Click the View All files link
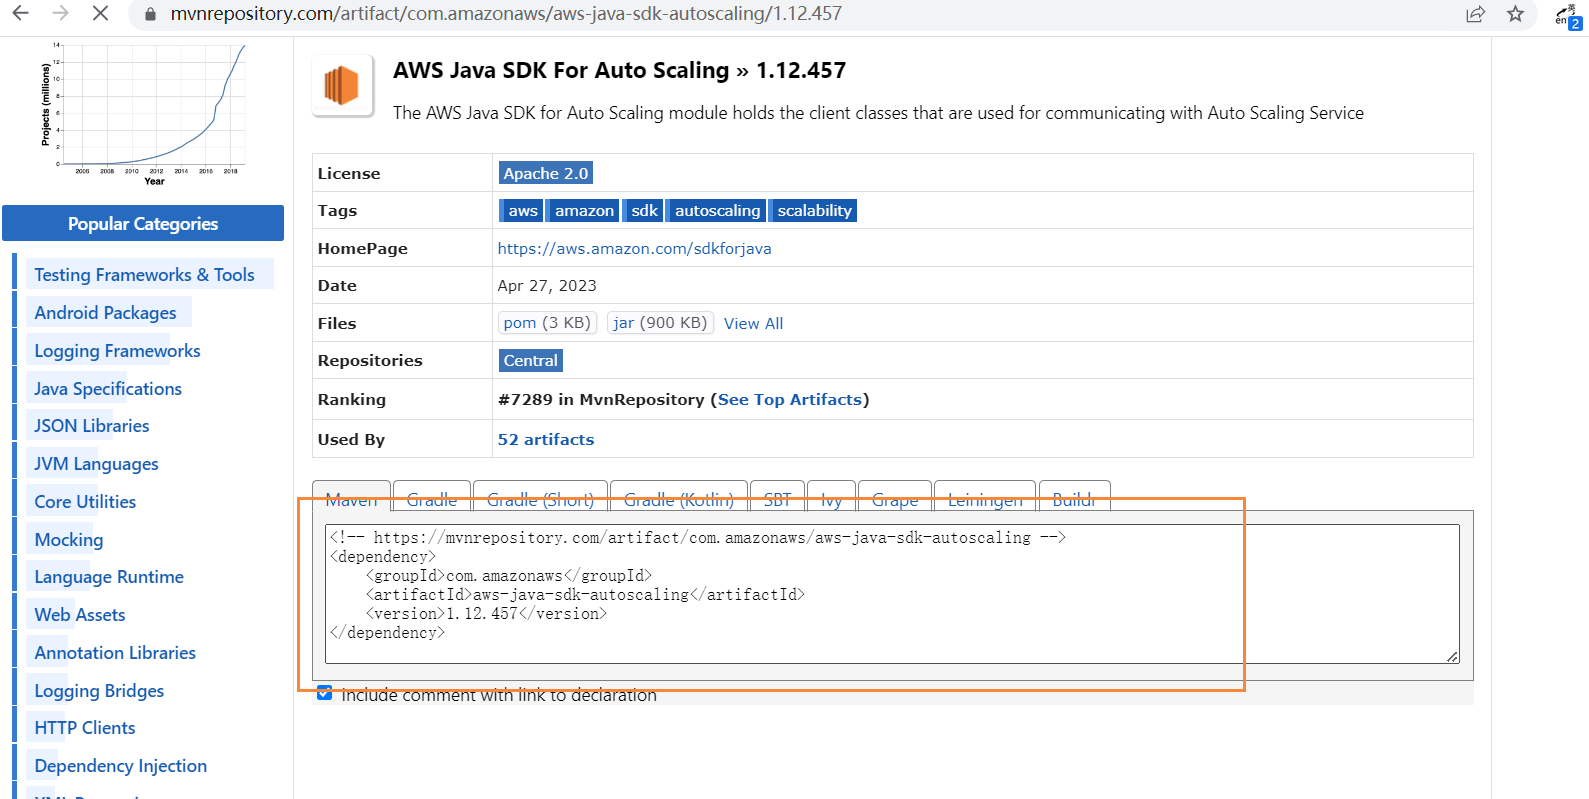 click(x=753, y=323)
